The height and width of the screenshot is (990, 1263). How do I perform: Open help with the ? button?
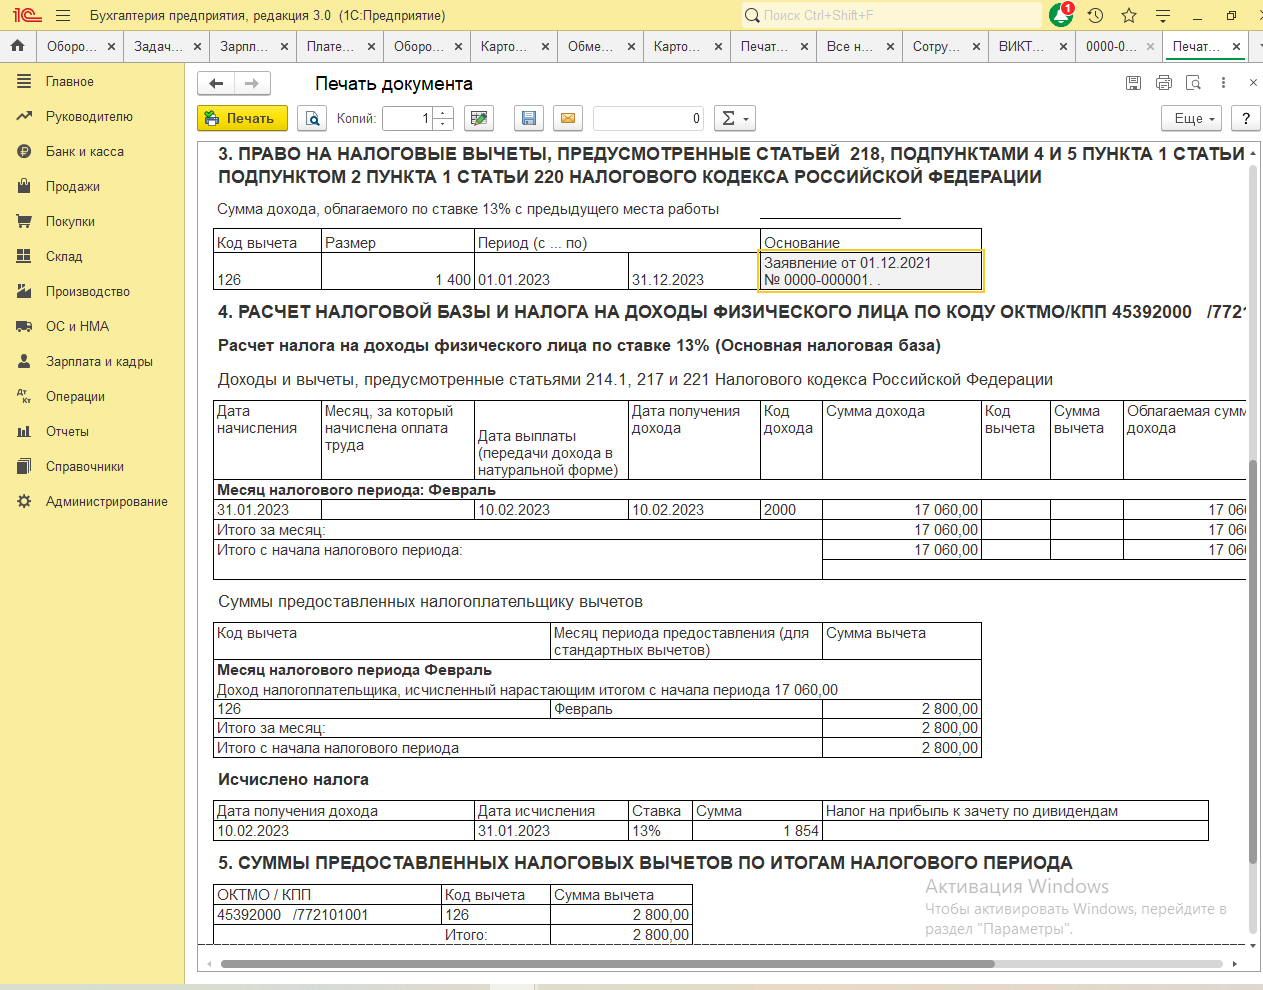pyautogui.click(x=1245, y=118)
